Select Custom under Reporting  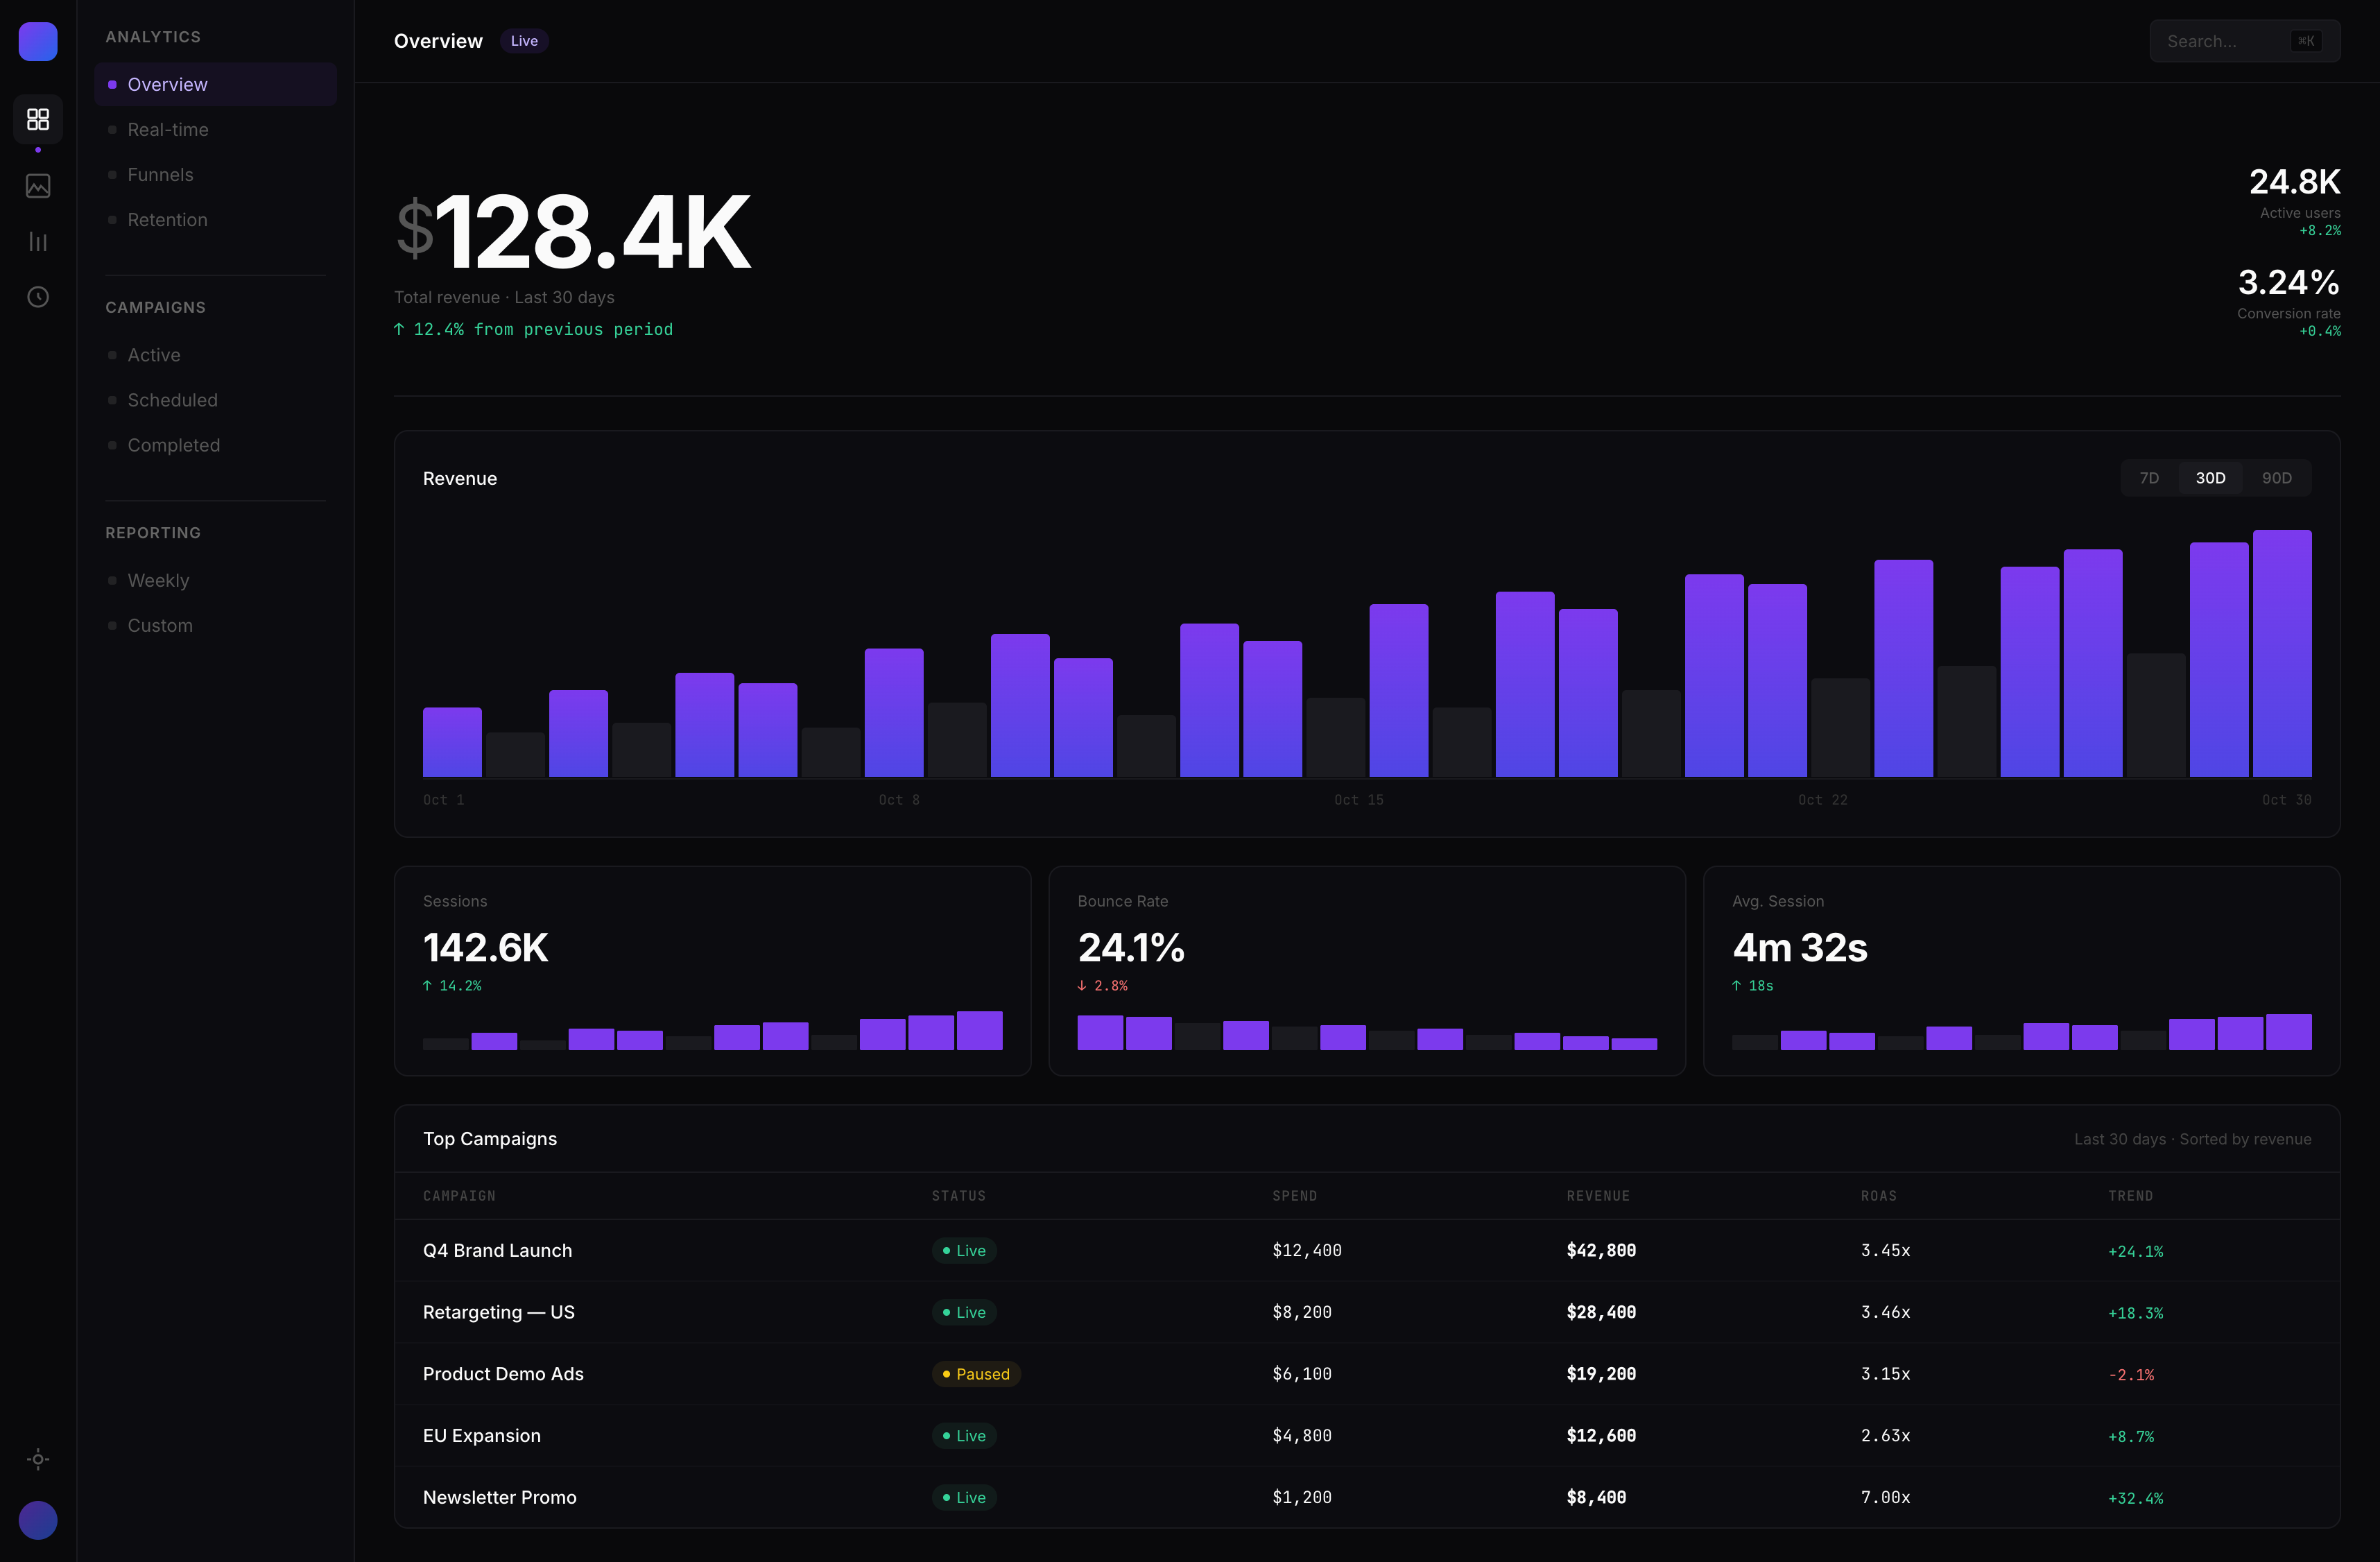click(x=160, y=625)
